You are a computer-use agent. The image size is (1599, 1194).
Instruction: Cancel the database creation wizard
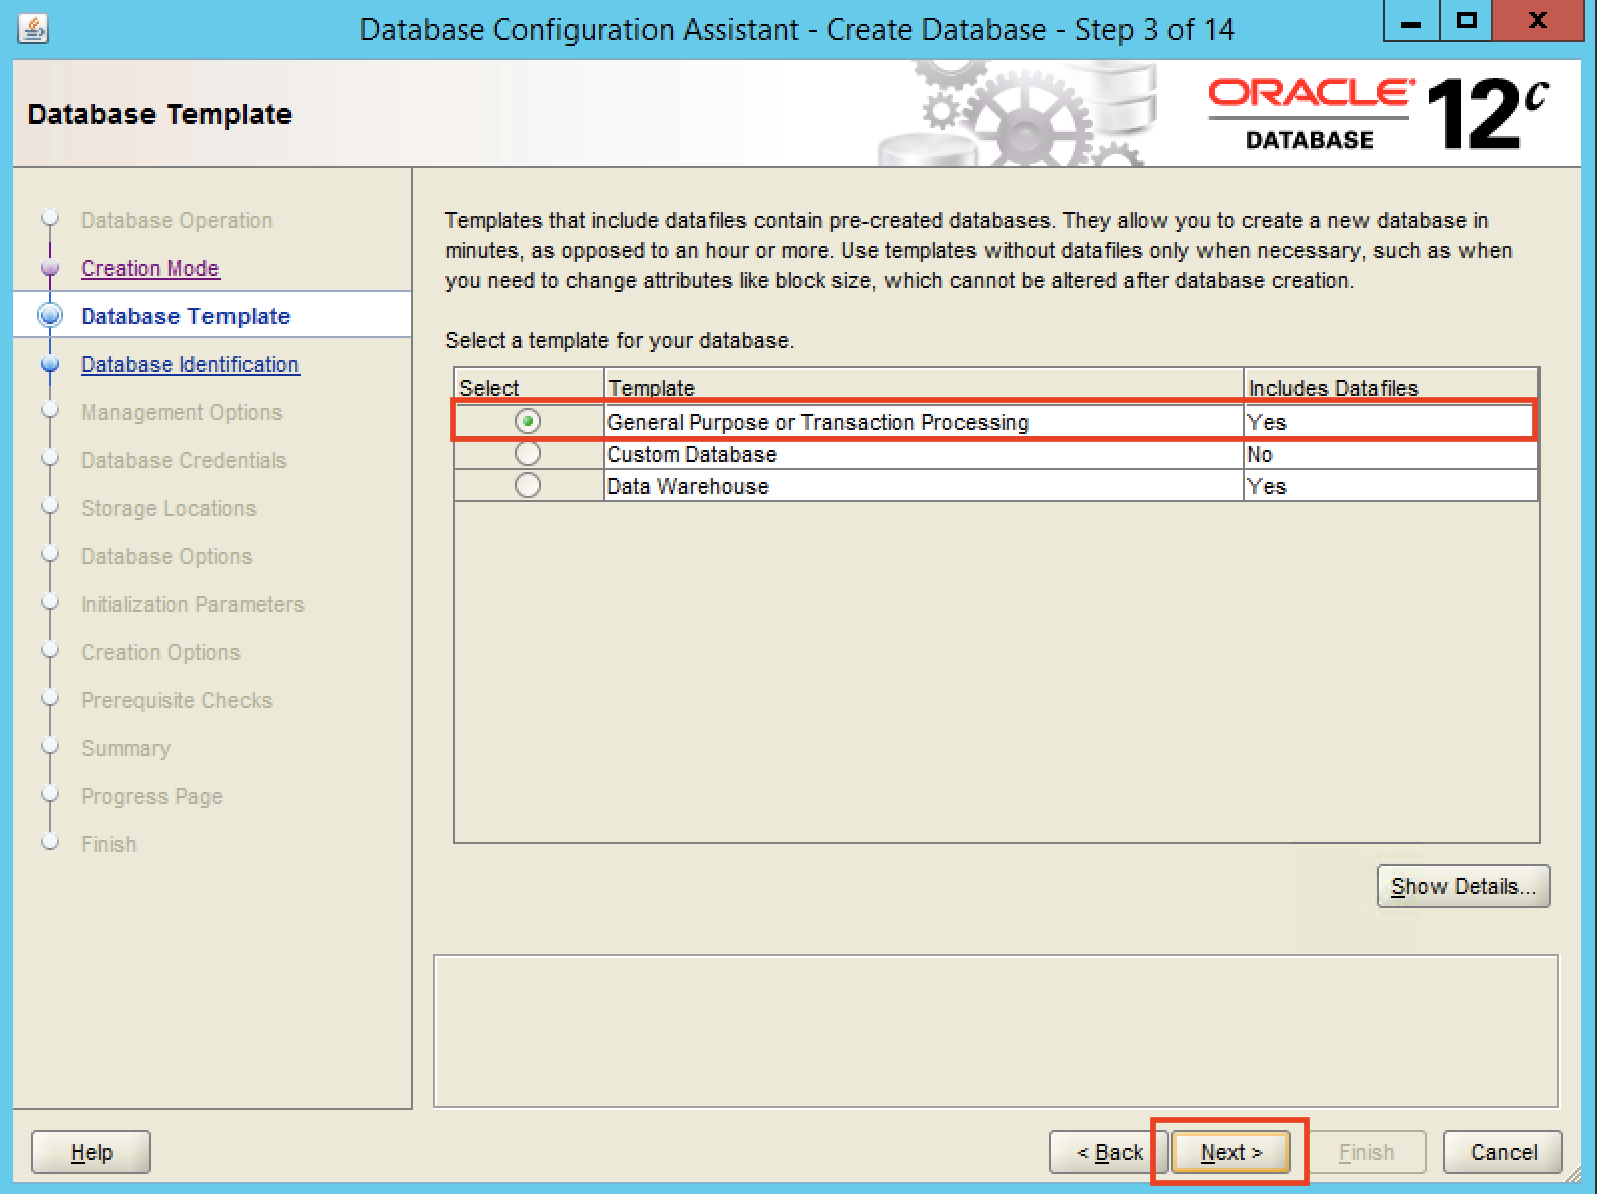point(1502,1152)
